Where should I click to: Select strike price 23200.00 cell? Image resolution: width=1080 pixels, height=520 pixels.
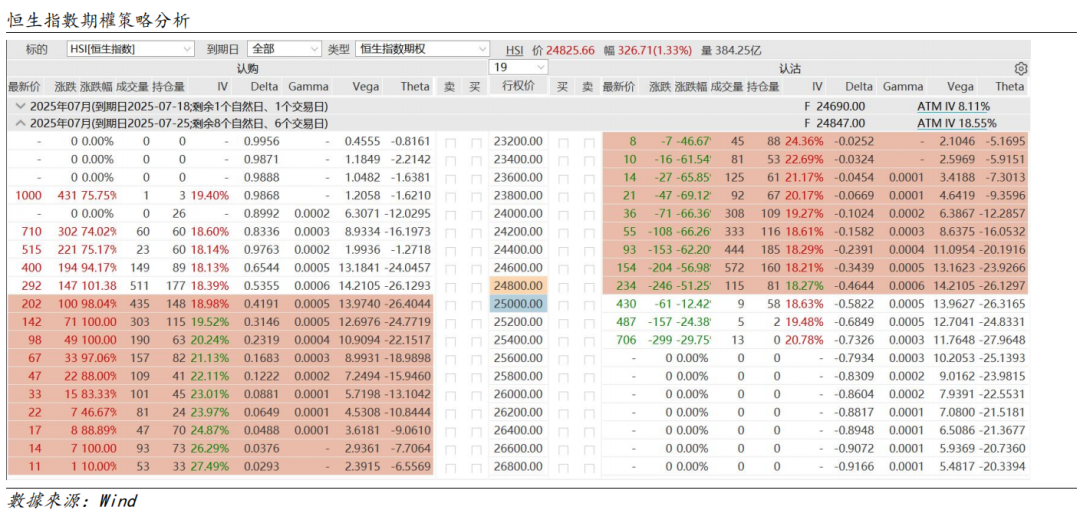519,141
